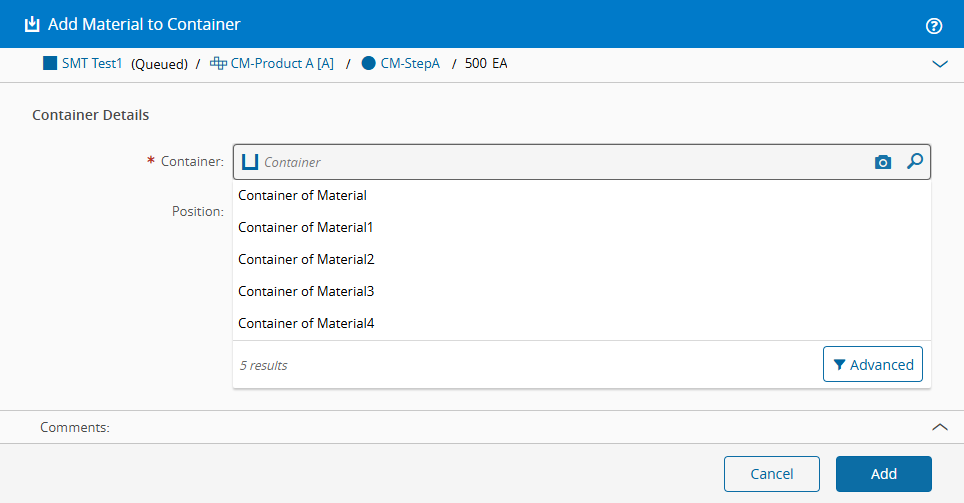Click the CM-StepA circle icon
The width and height of the screenshot is (964, 503).
click(368, 63)
